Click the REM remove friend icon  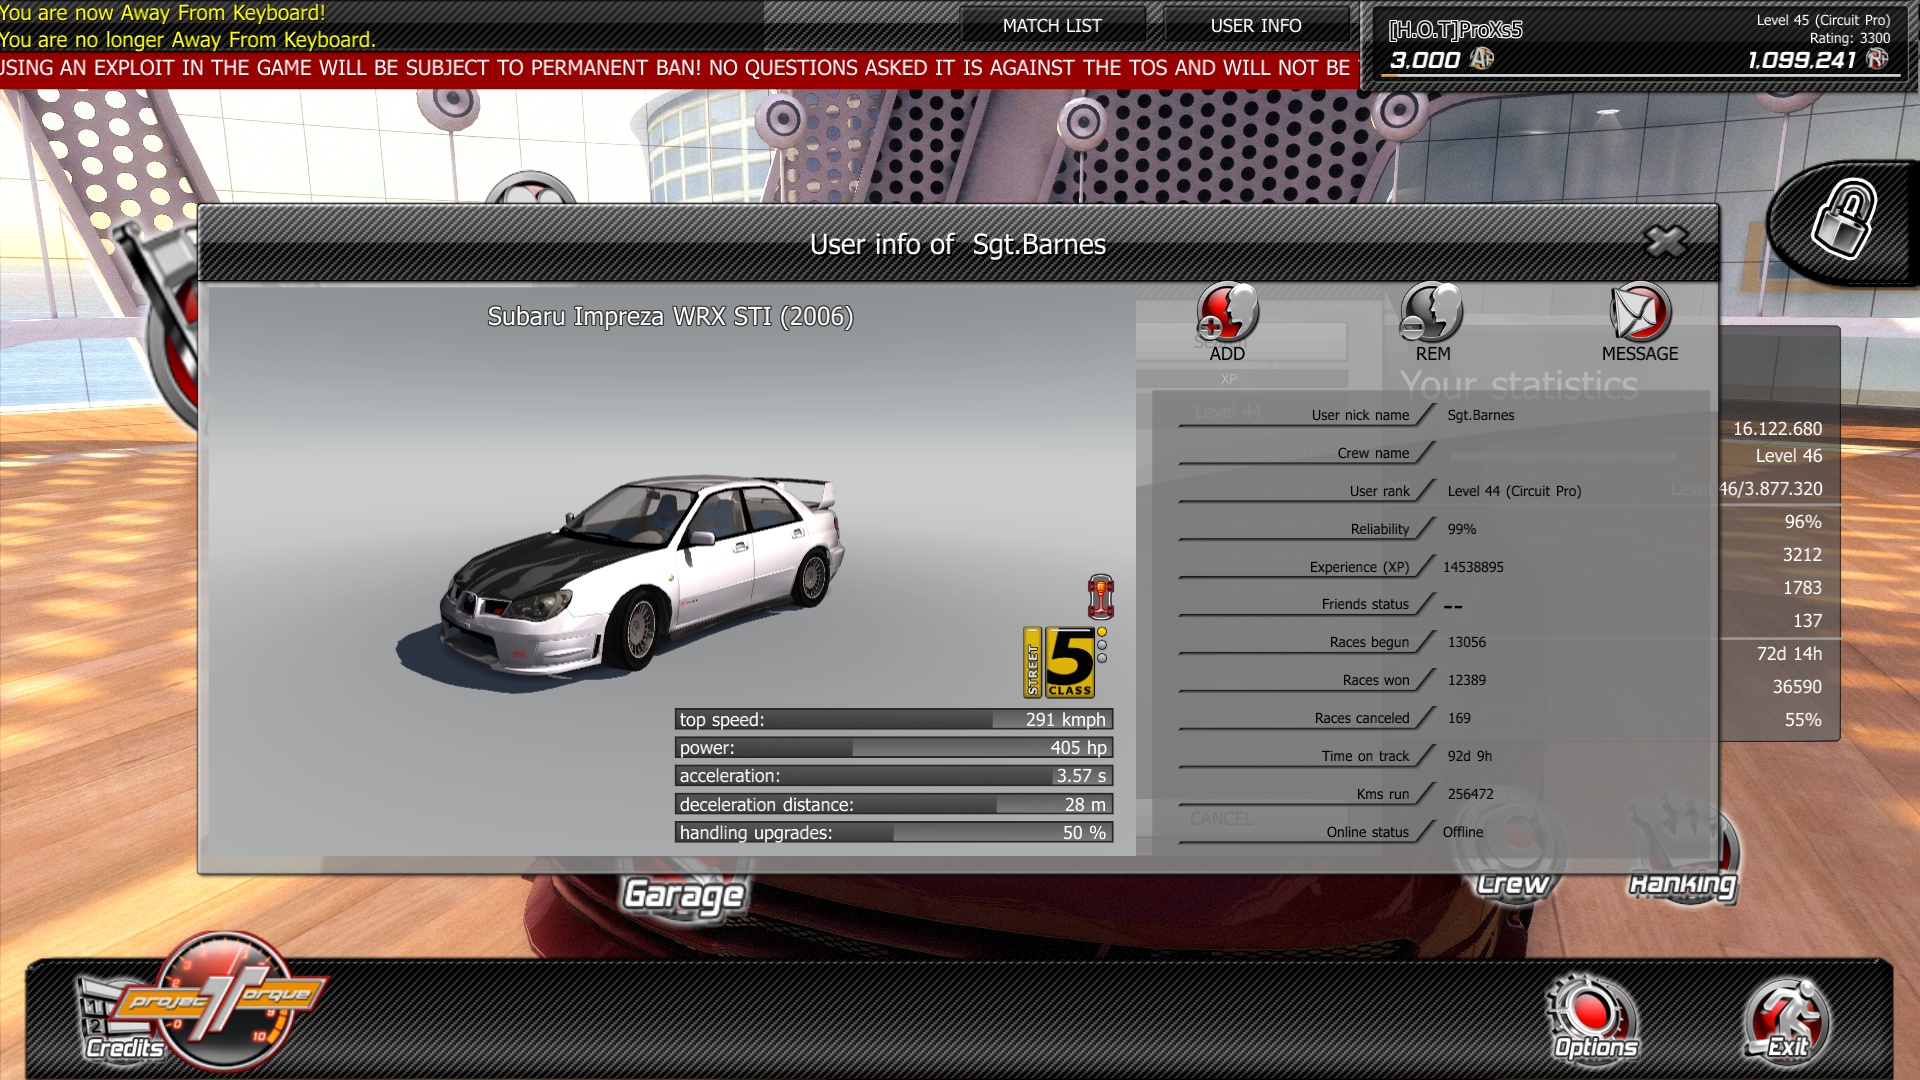[x=1432, y=313]
